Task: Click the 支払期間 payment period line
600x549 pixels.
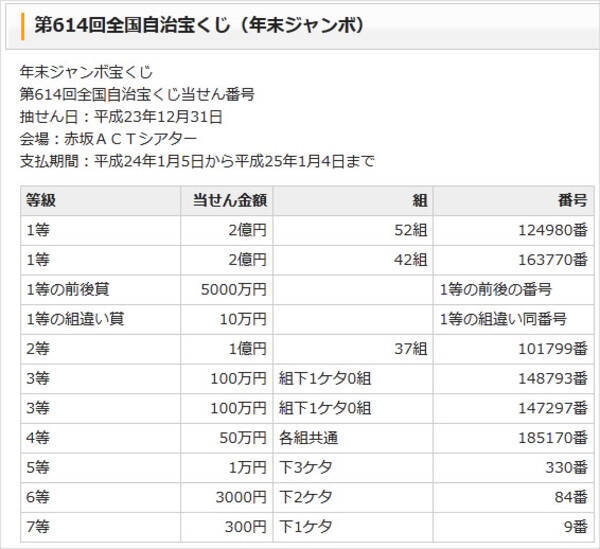Action: [x=197, y=160]
